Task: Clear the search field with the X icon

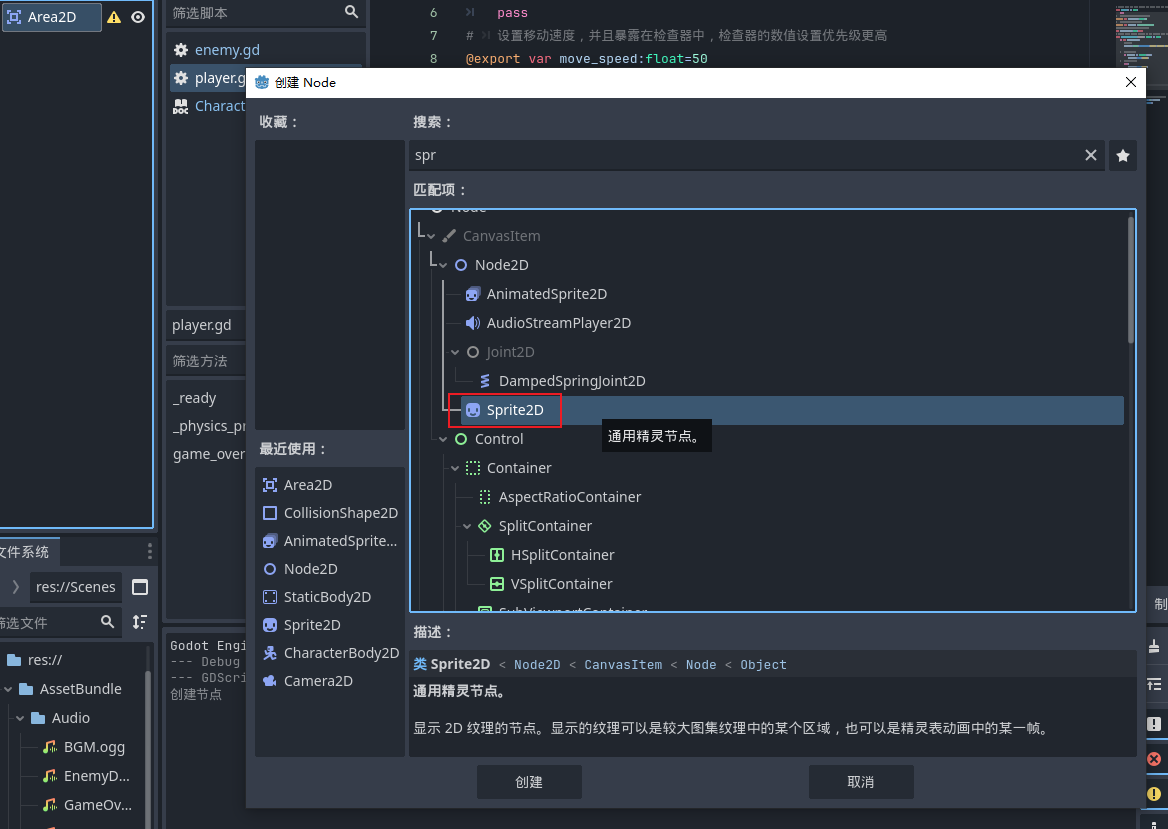Action: point(1091,155)
